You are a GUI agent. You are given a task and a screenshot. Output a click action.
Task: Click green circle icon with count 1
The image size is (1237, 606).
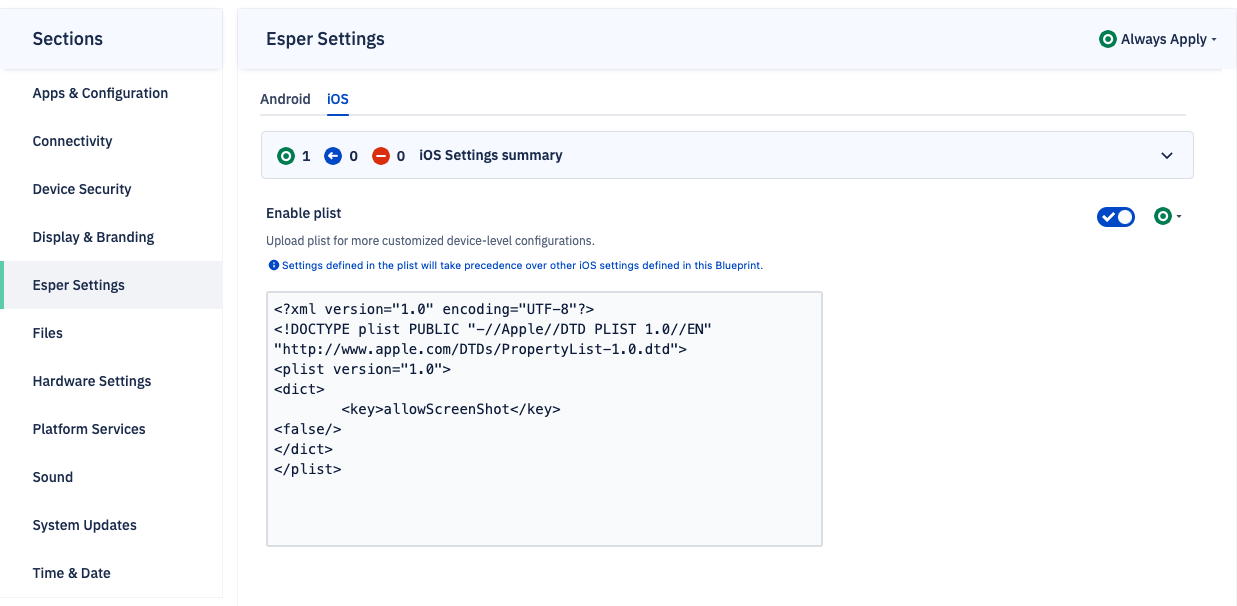pos(286,156)
